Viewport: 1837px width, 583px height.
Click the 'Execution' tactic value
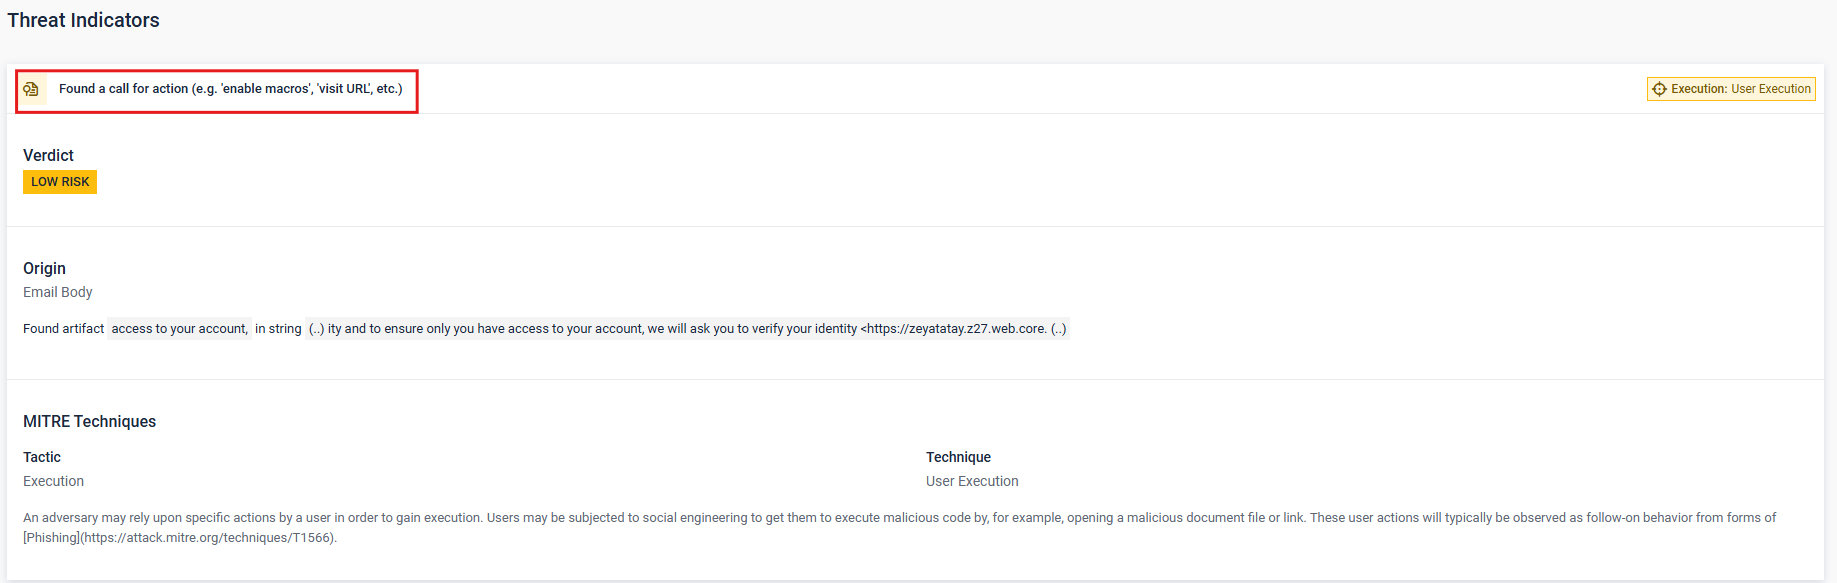tap(54, 481)
